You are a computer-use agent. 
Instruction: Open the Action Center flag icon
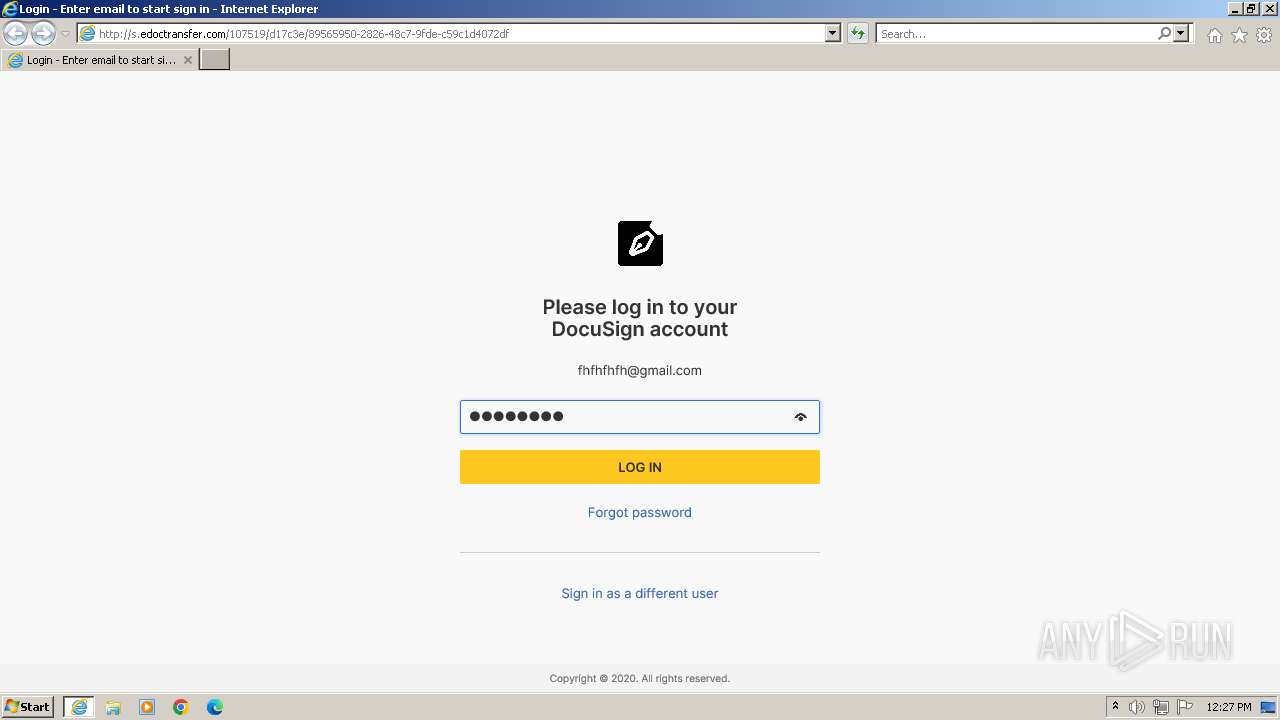pos(1185,707)
